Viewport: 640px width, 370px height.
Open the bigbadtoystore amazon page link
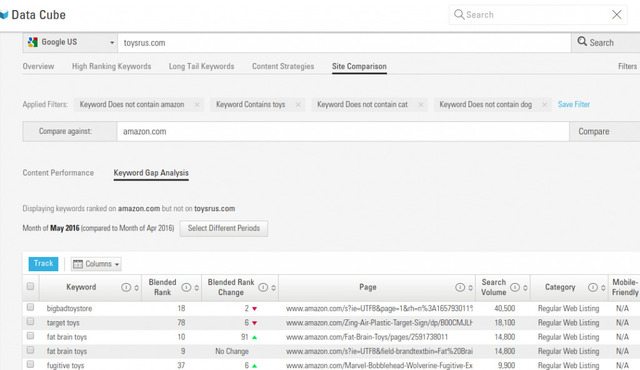pos(379,309)
